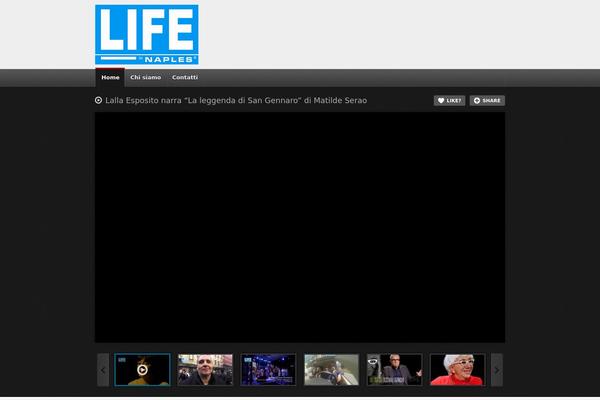Click the black main video player area
This screenshot has height=400, width=600.
click(300, 227)
